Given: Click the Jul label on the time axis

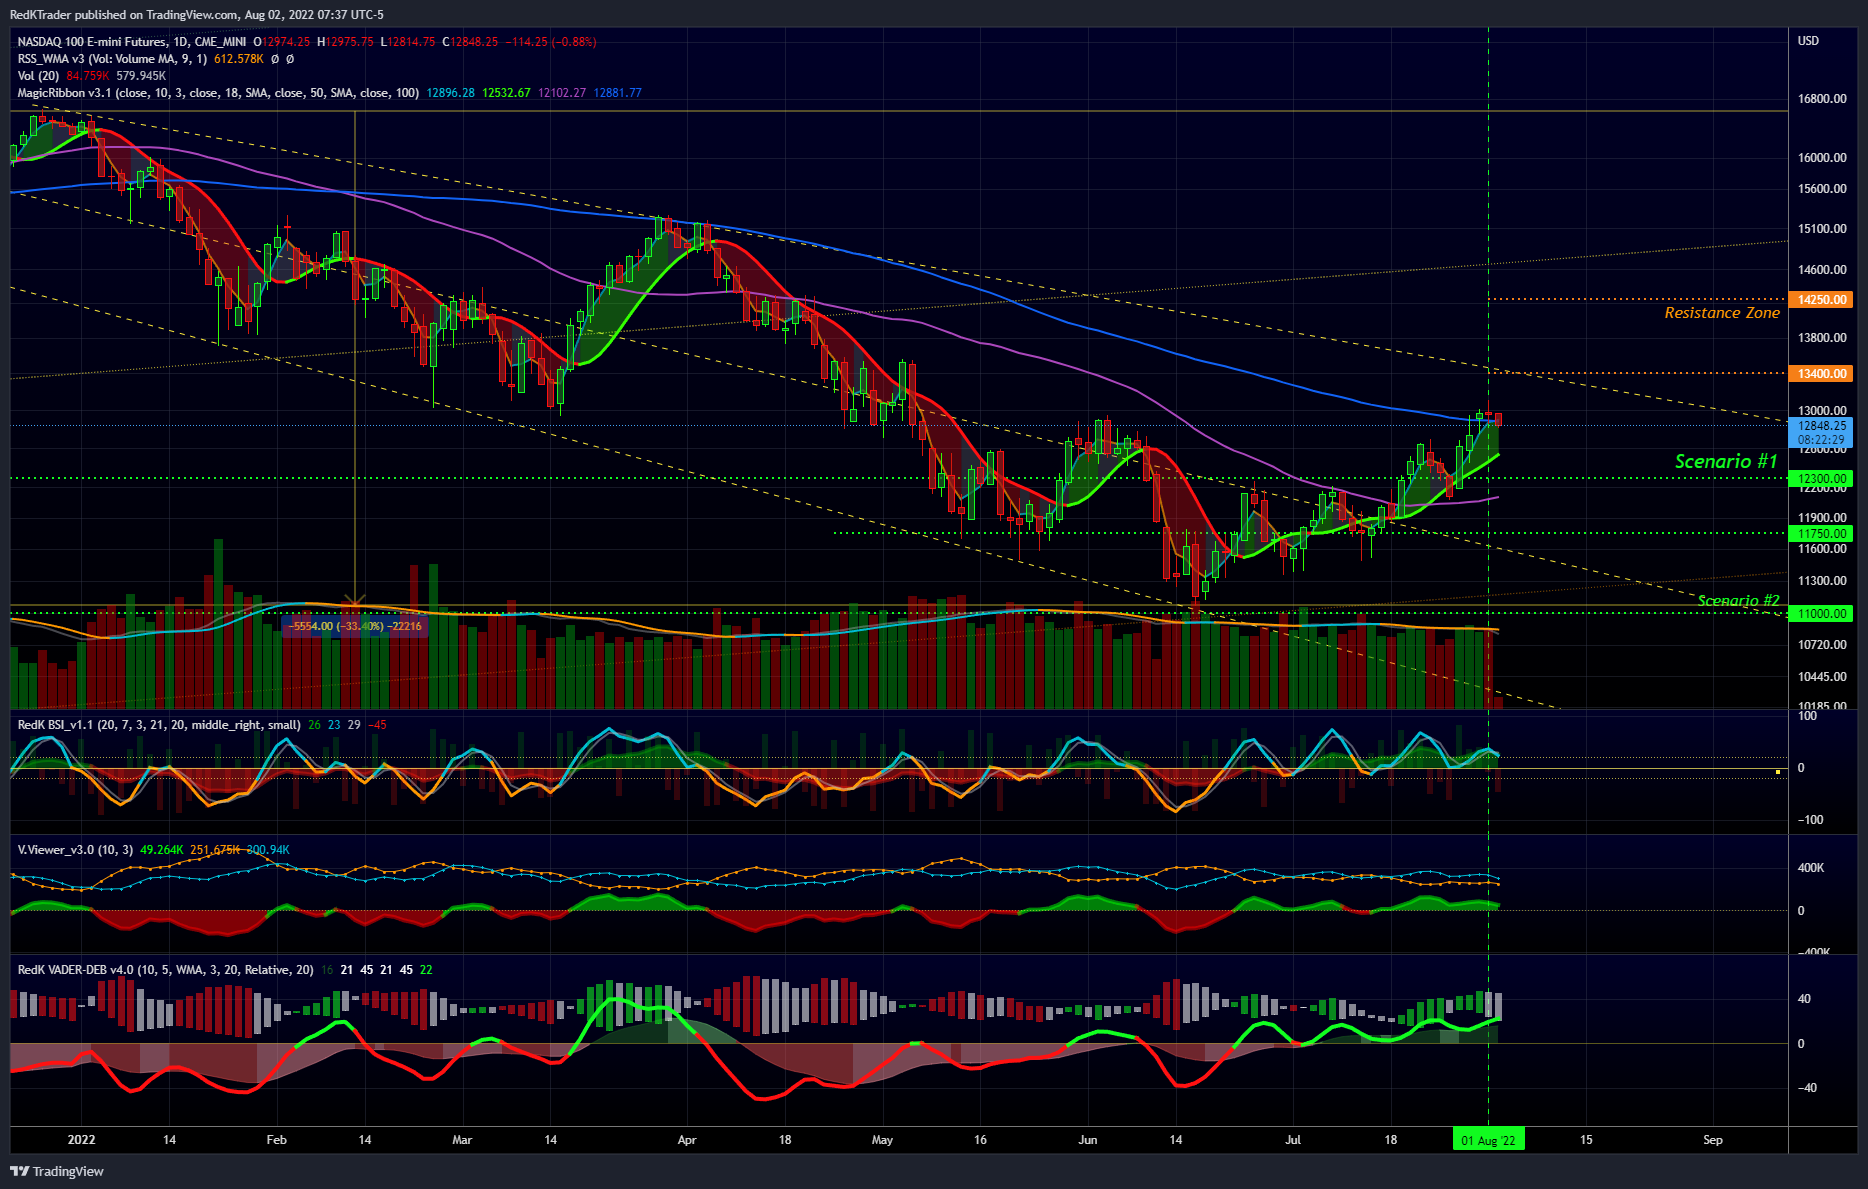Looking at the screenshot, I should pos(1293,1140).
